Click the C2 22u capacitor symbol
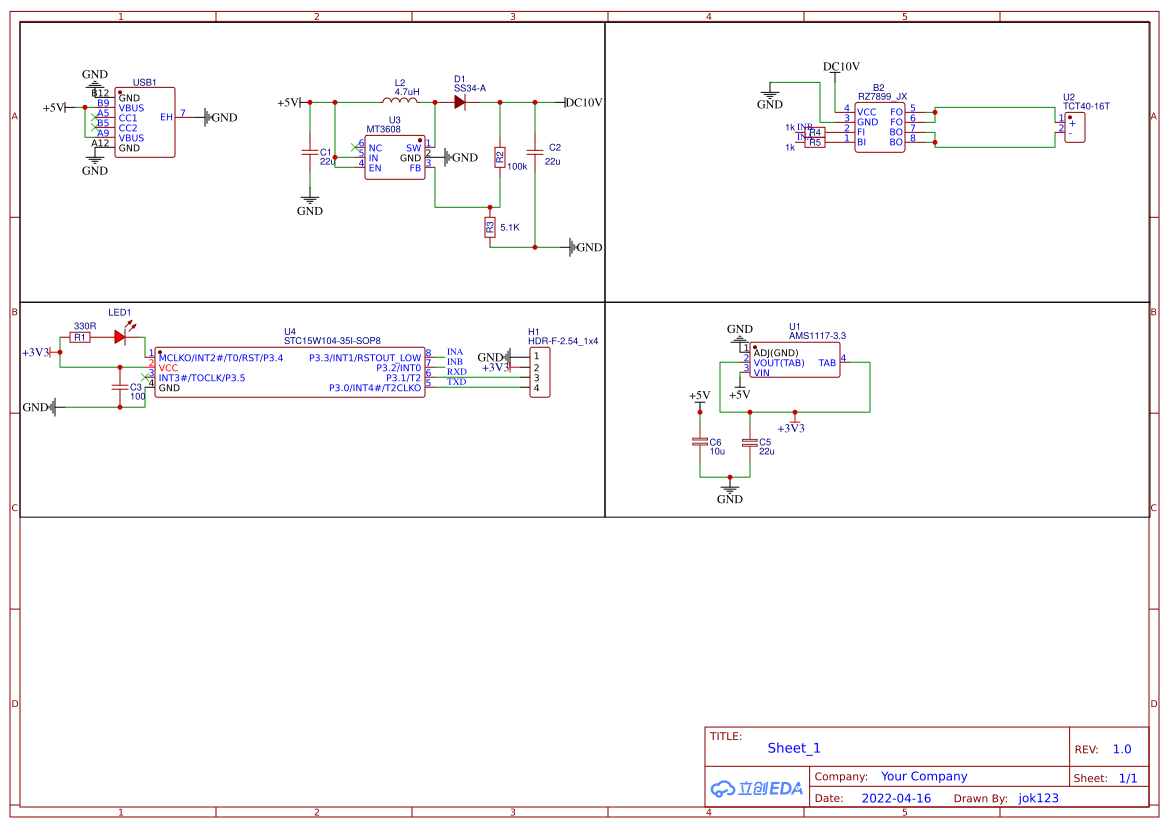 point(535,150)
